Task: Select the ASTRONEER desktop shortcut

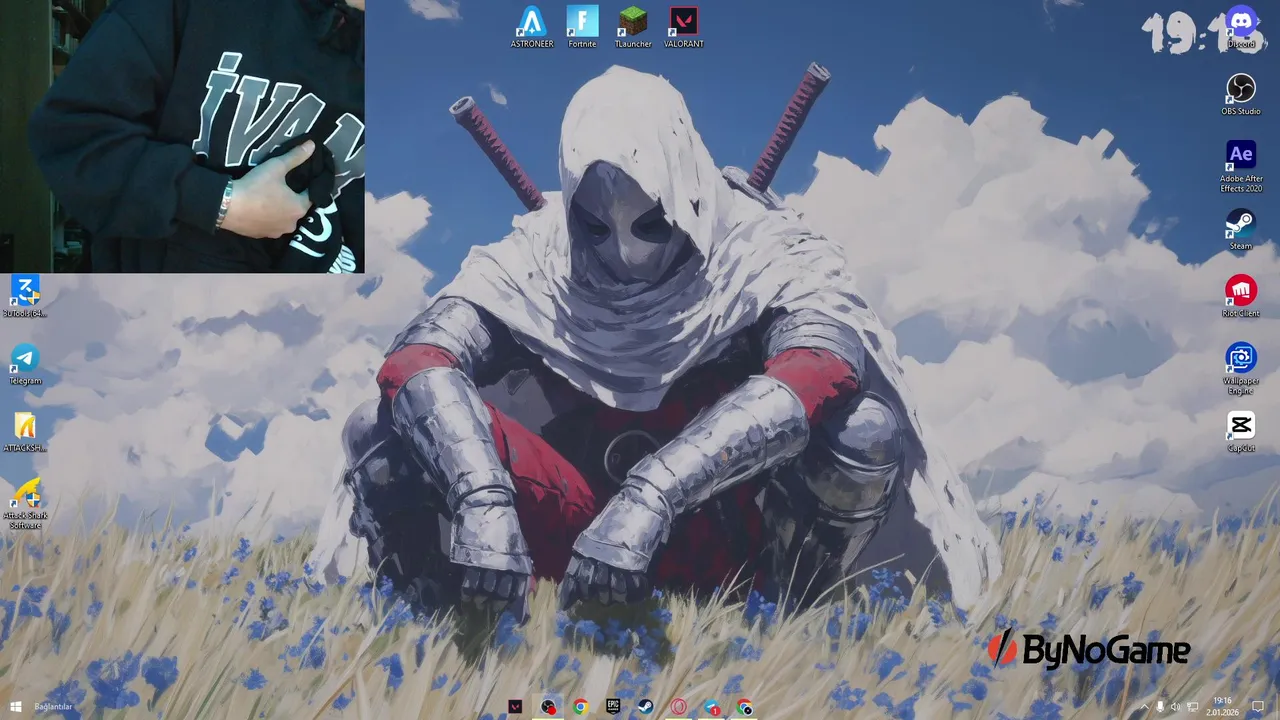Action: 532,27
